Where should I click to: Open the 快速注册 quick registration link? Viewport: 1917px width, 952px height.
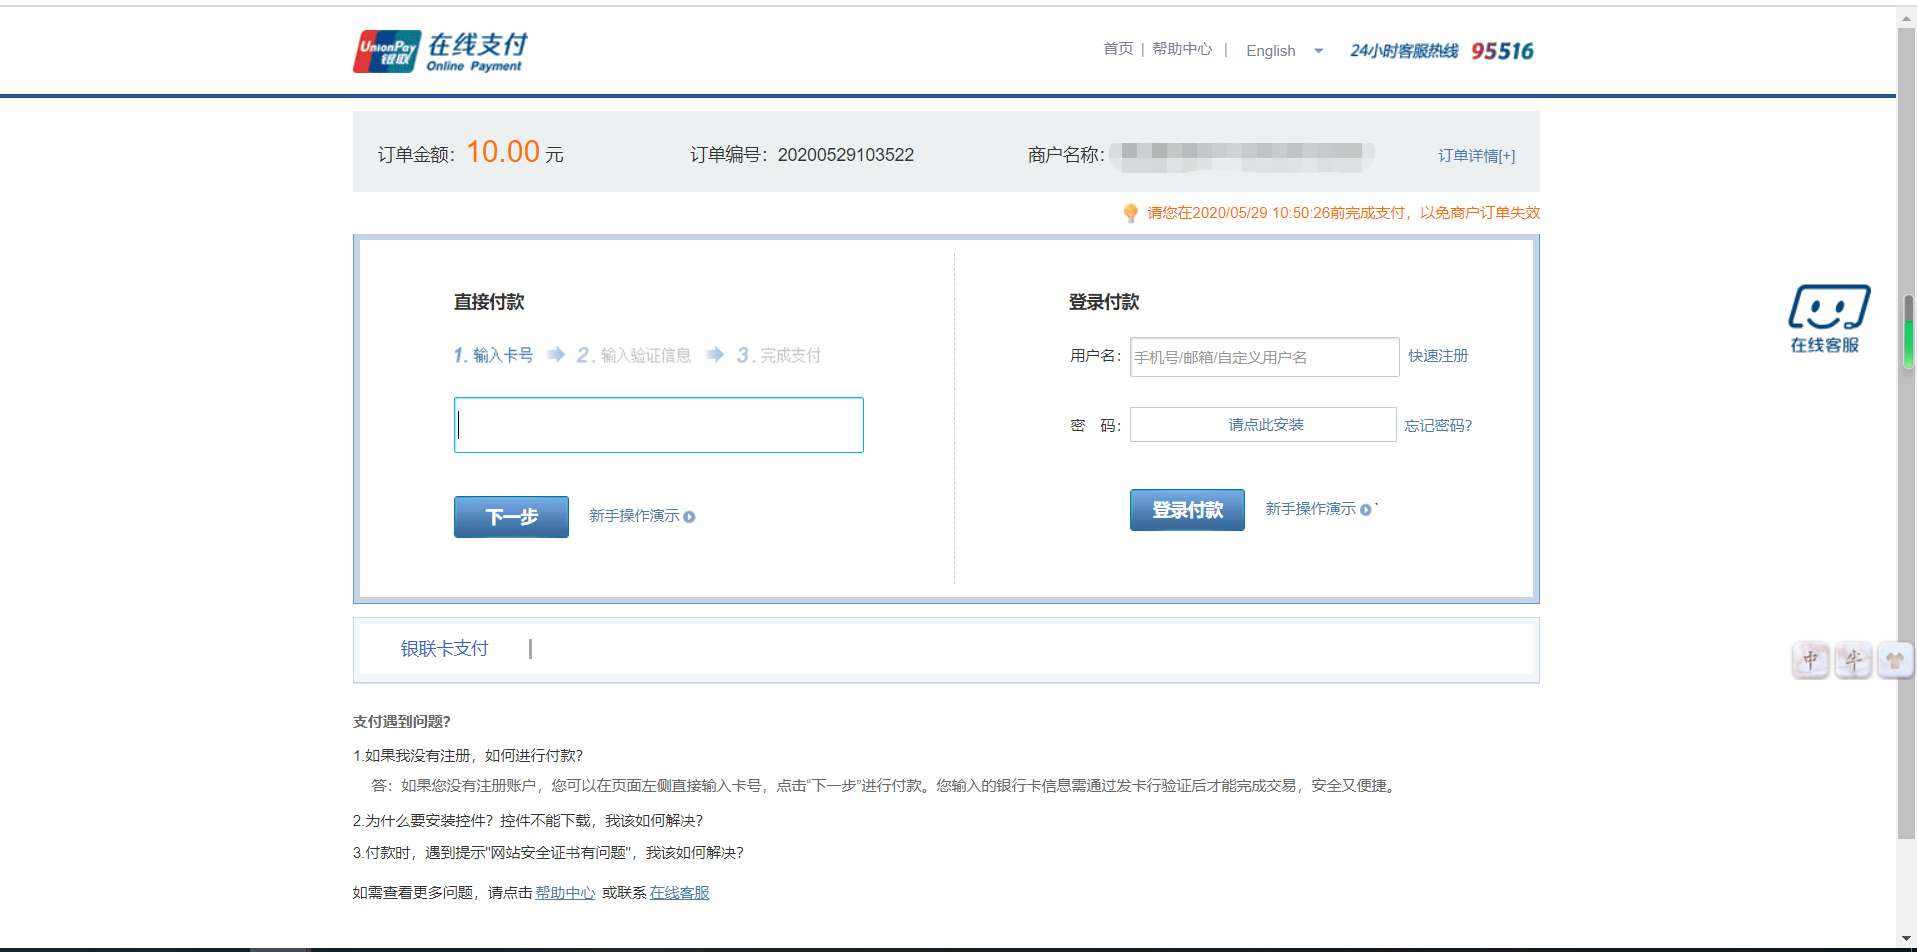1437,355
